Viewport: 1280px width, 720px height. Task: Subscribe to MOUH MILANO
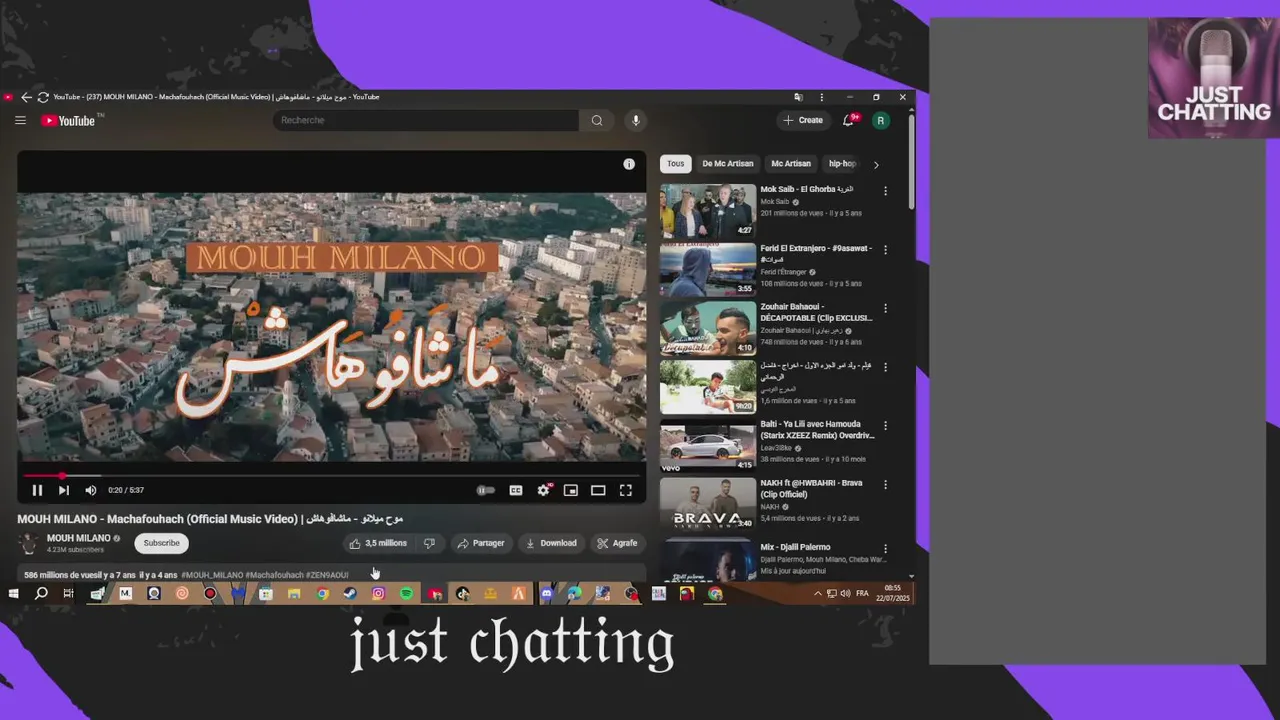click(x=161, y=543)
